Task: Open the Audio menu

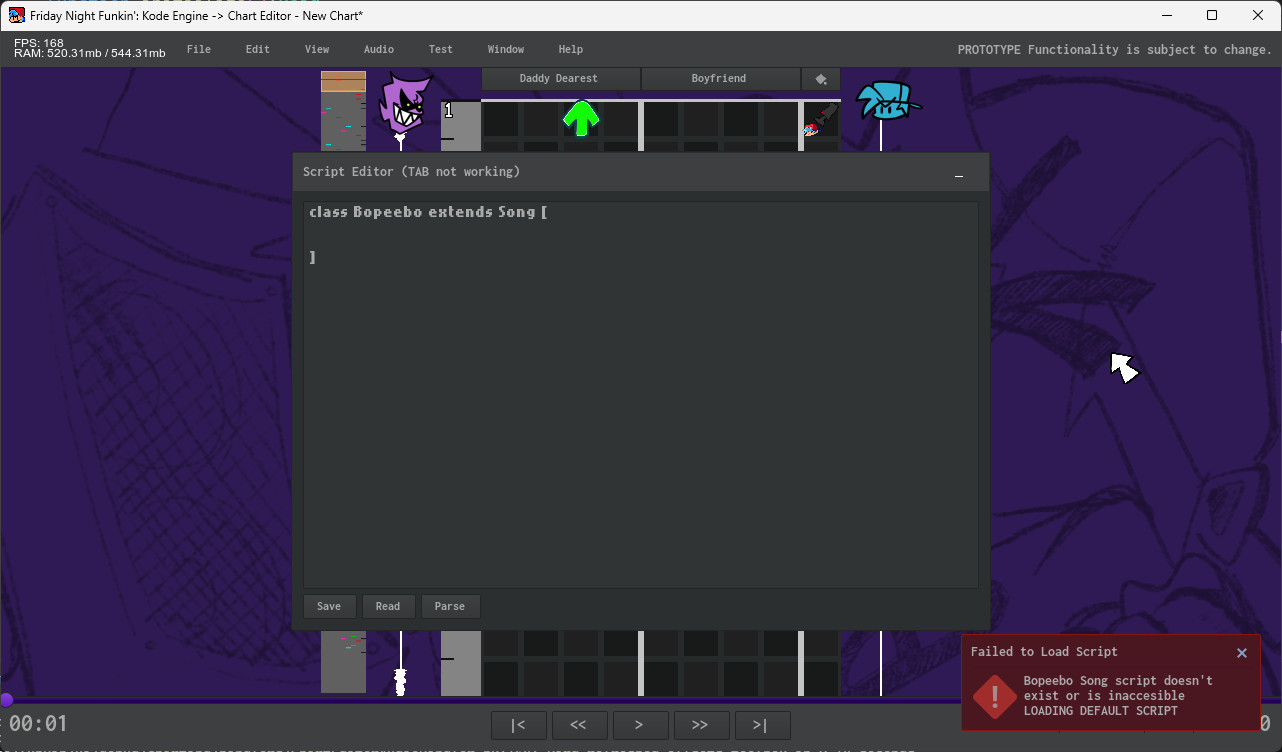Action: point(379,49)
